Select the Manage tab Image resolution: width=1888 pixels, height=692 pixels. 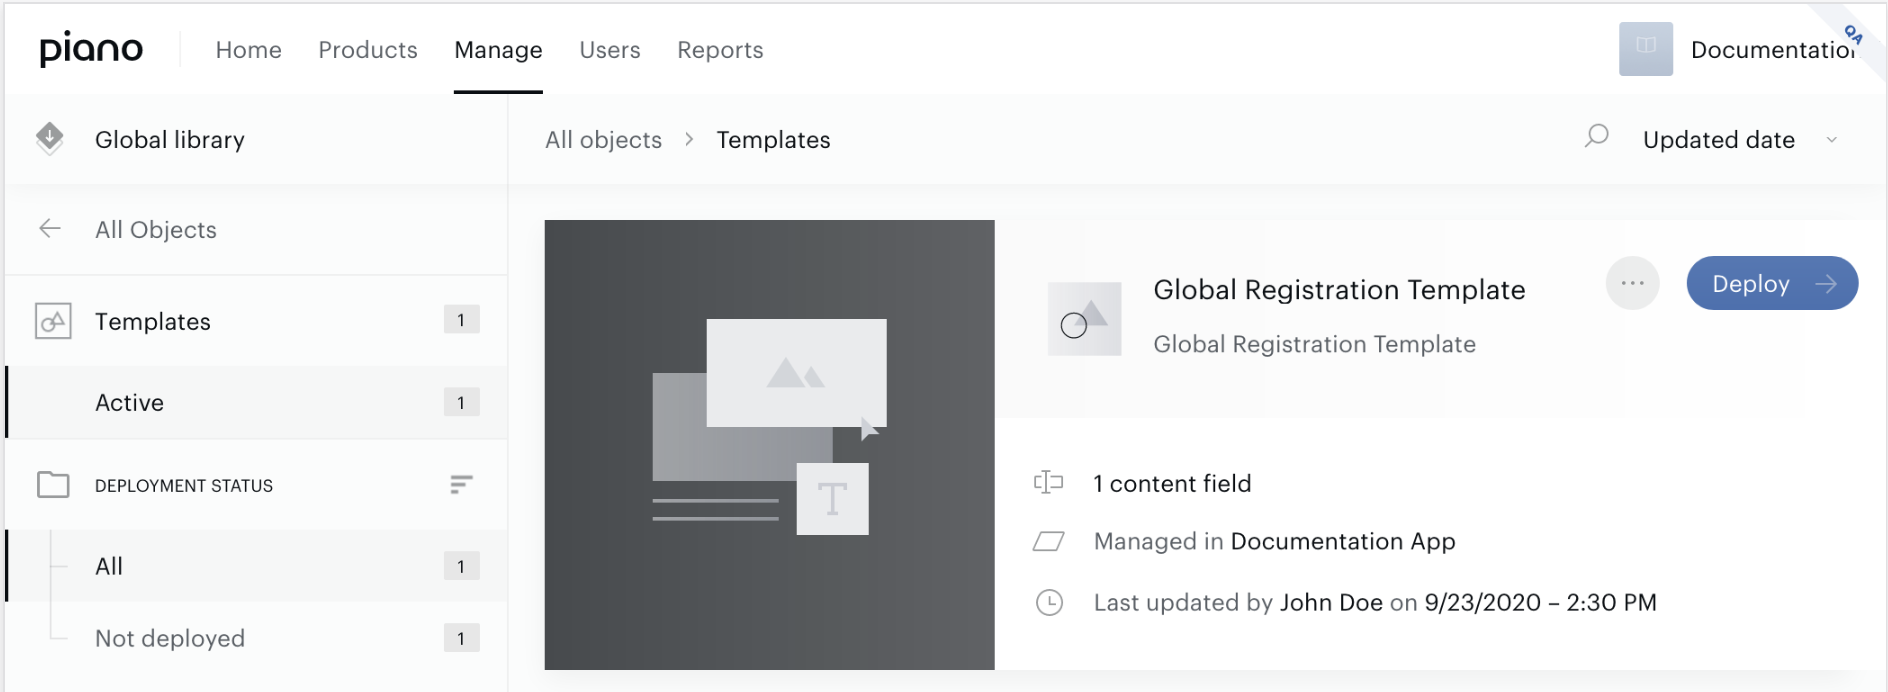(498, 50)
